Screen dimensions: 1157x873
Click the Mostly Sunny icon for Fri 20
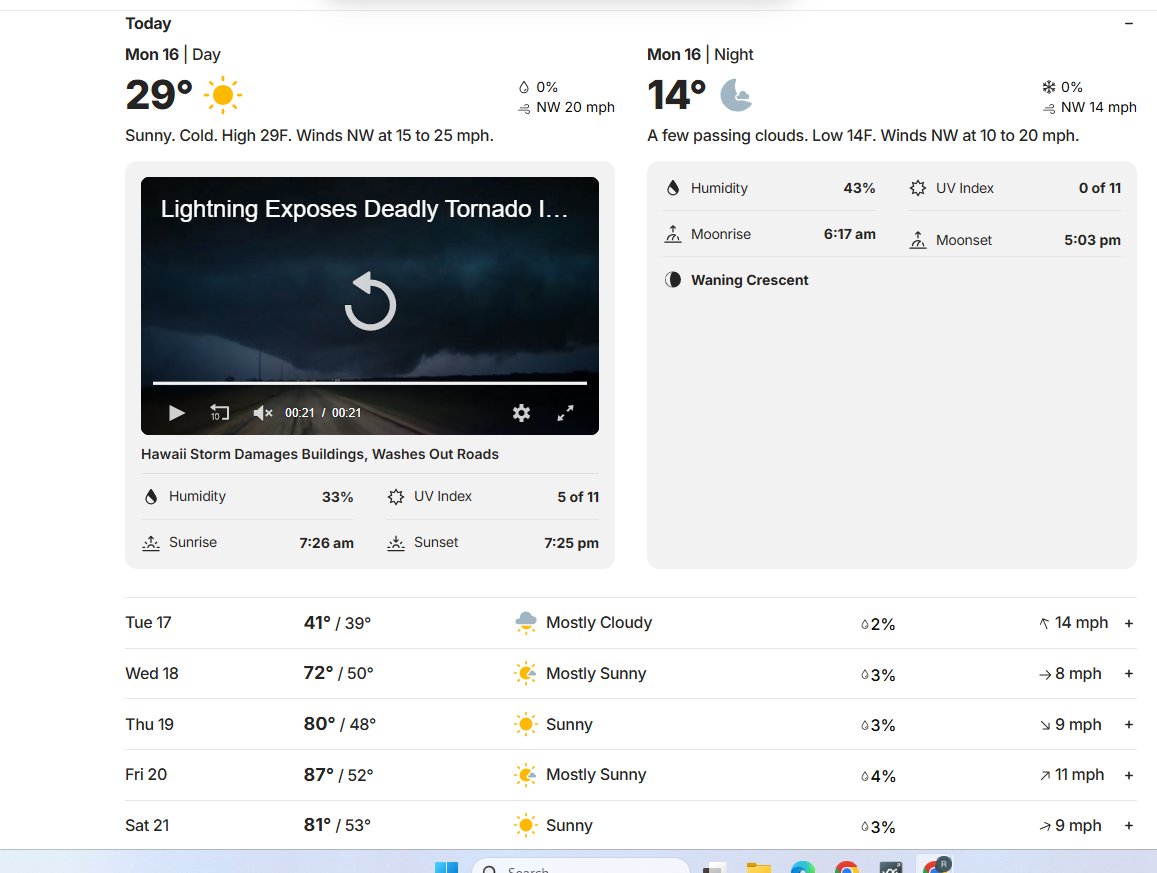click(525, 775)
